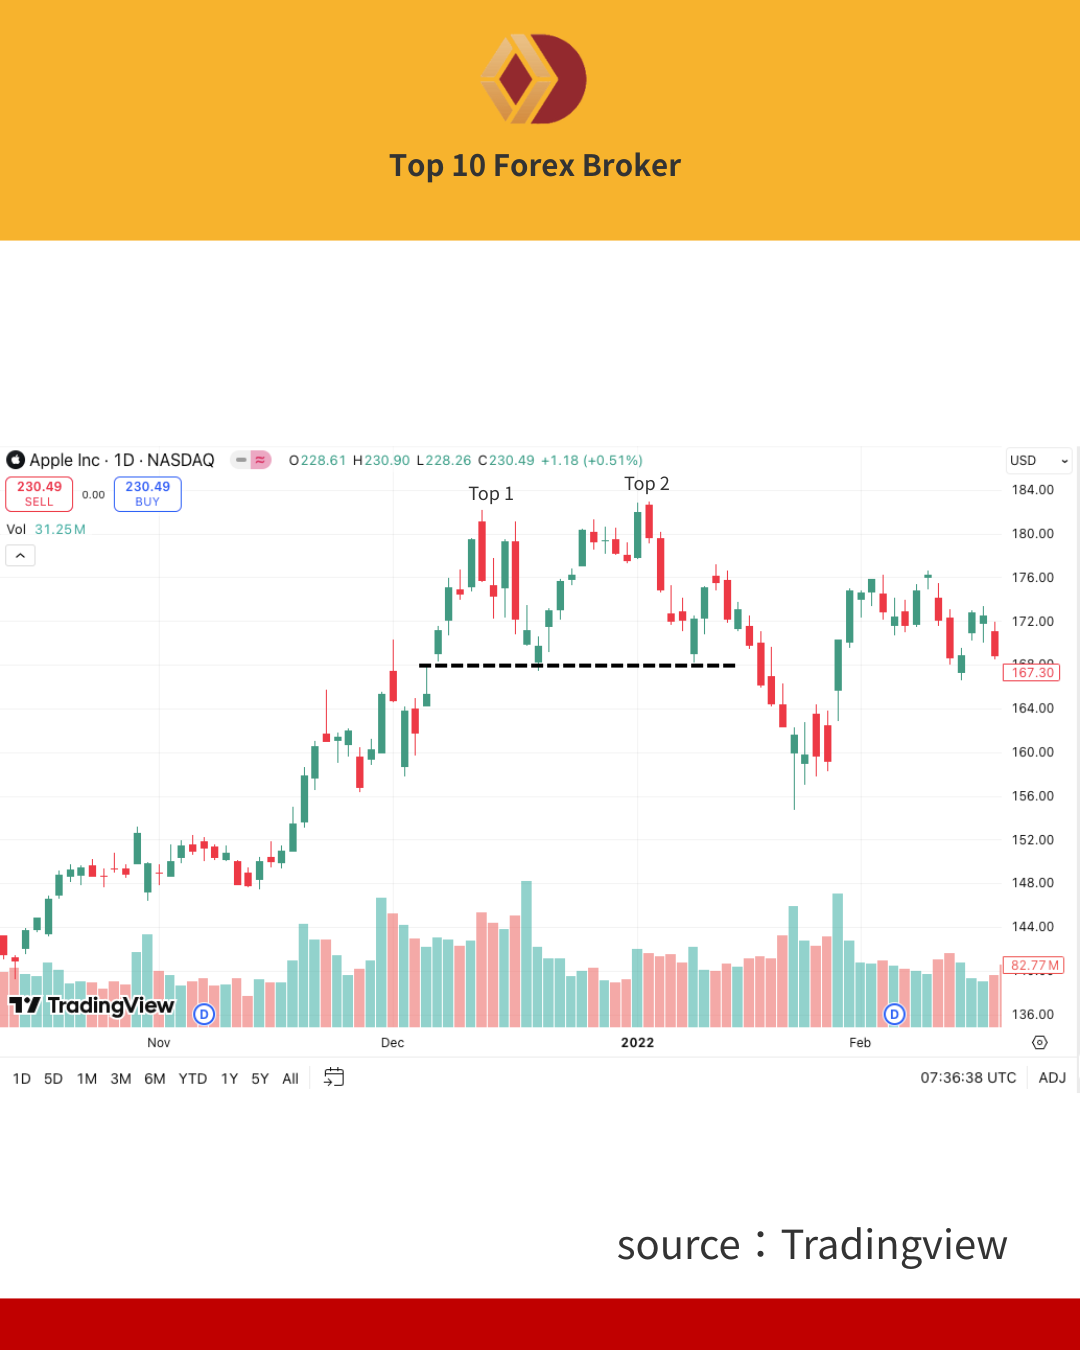This screenshot has height=1350, width=1080.
Task: Click the February dividend D marker
Action: [x=894, y=1014]
